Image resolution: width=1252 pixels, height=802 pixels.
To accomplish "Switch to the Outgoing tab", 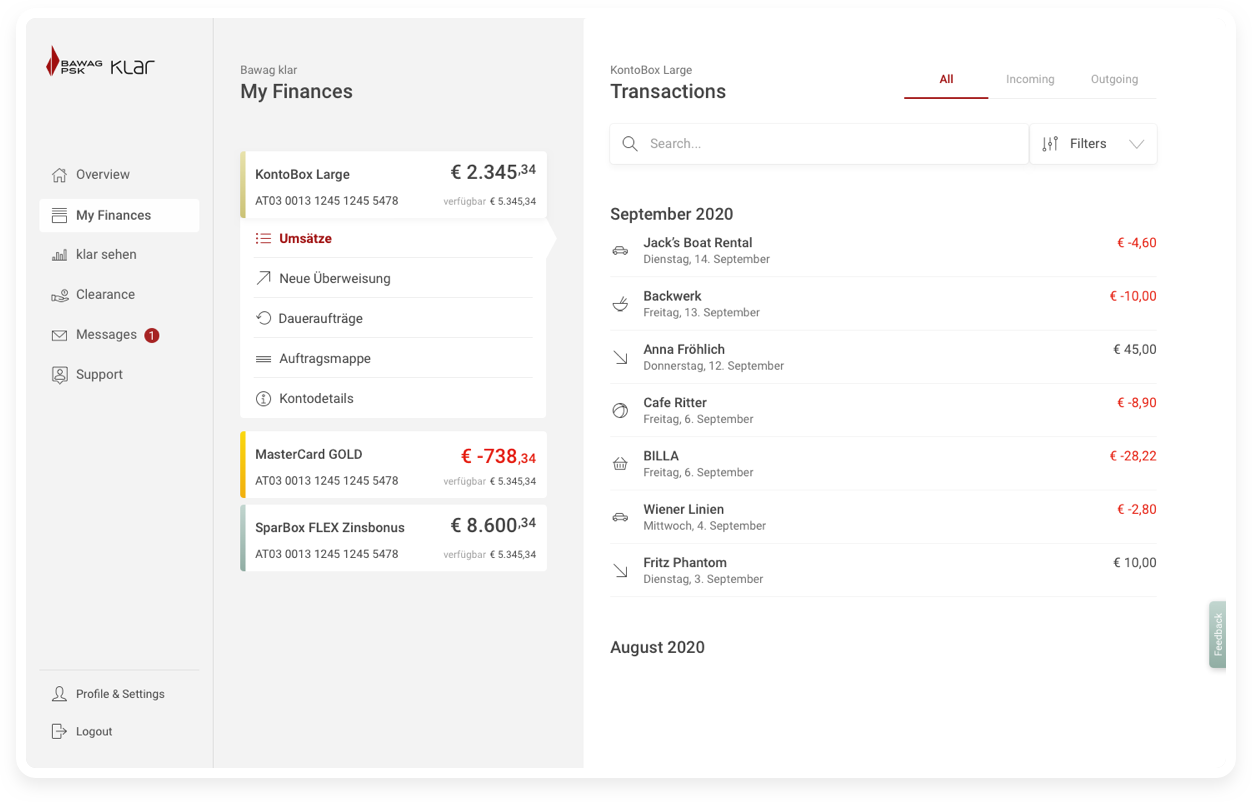I will pos(1114,79).
